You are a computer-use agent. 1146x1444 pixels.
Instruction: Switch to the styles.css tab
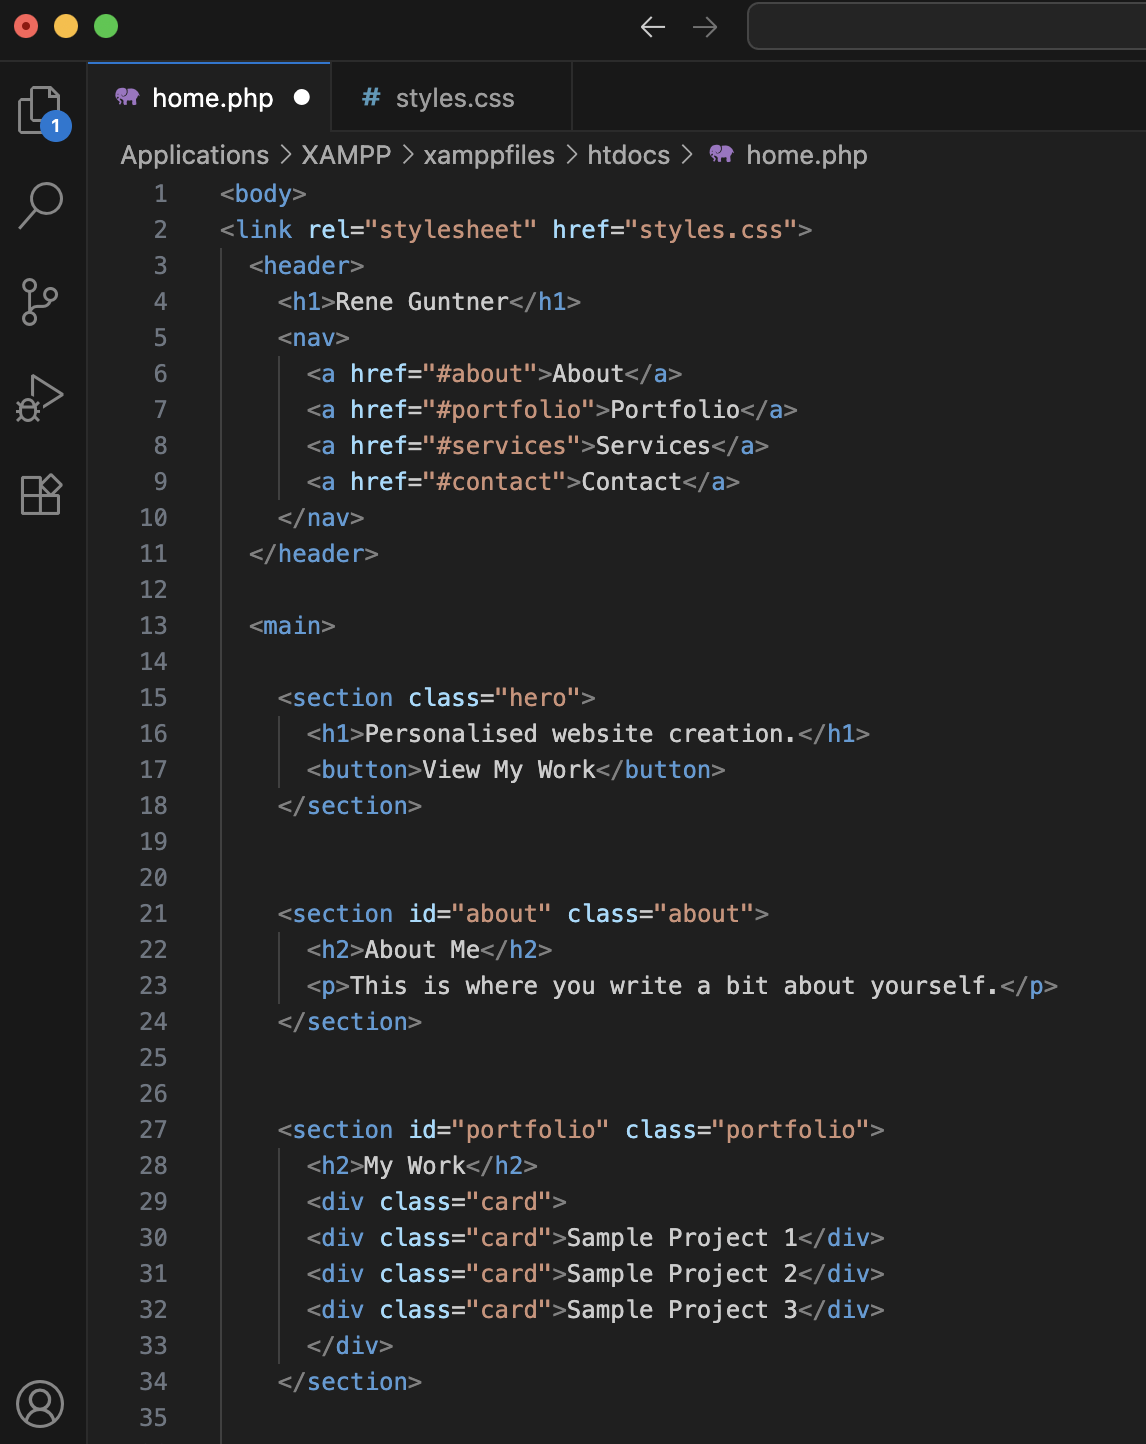click(x=455, y=97)
